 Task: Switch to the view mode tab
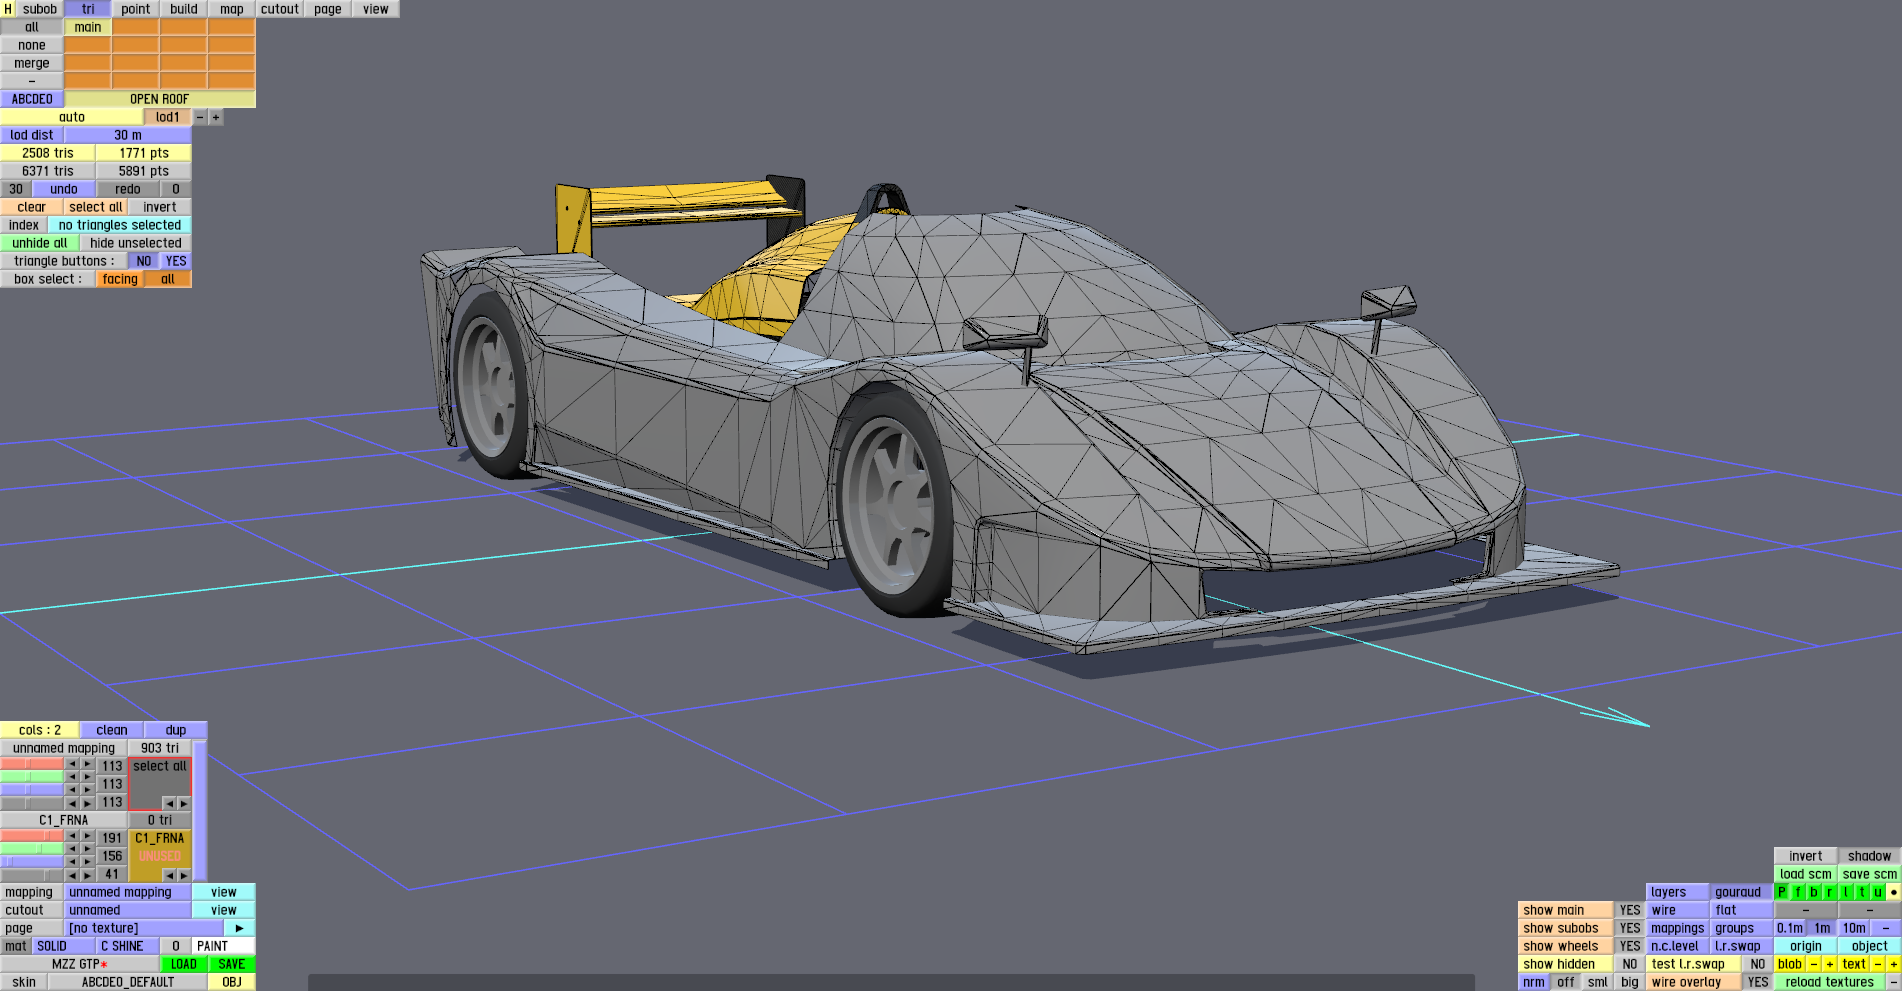[x=376, y=9]
